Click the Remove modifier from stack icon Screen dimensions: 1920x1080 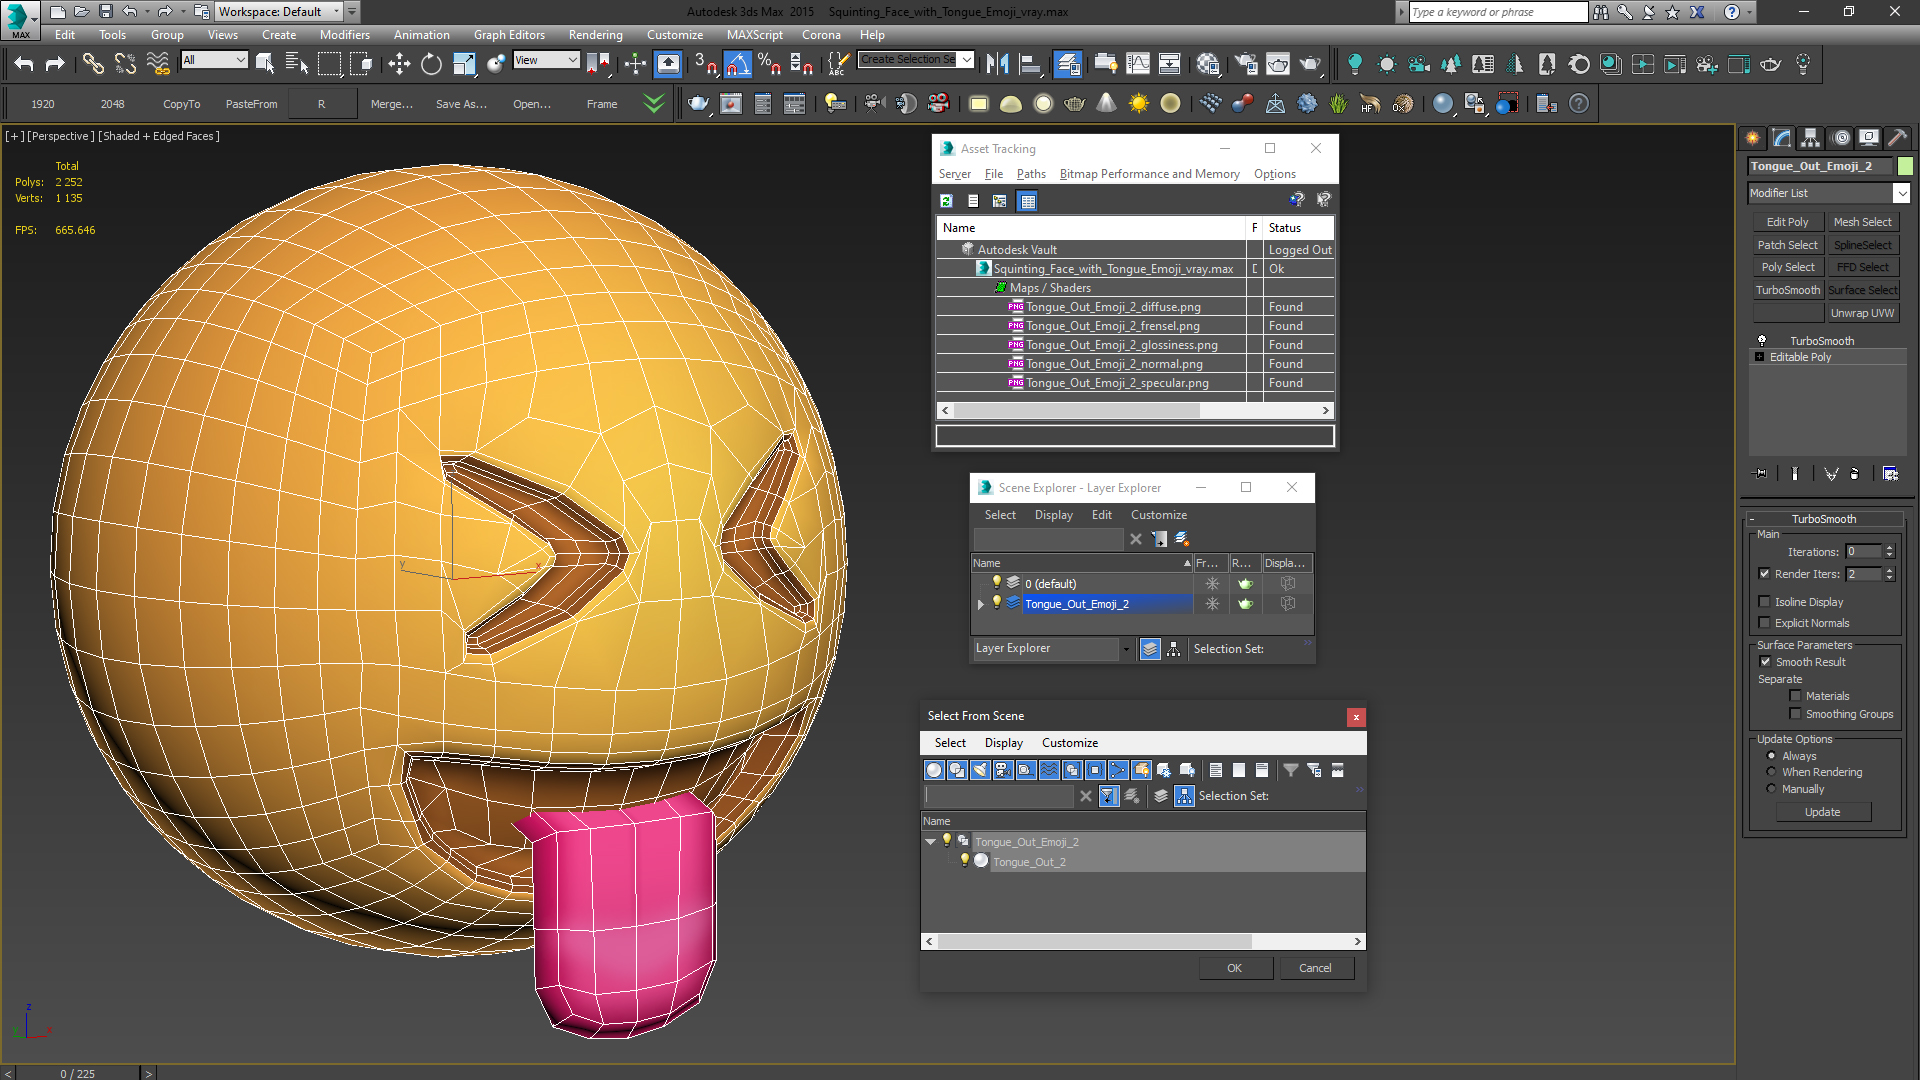click(x=1855, y=474)
